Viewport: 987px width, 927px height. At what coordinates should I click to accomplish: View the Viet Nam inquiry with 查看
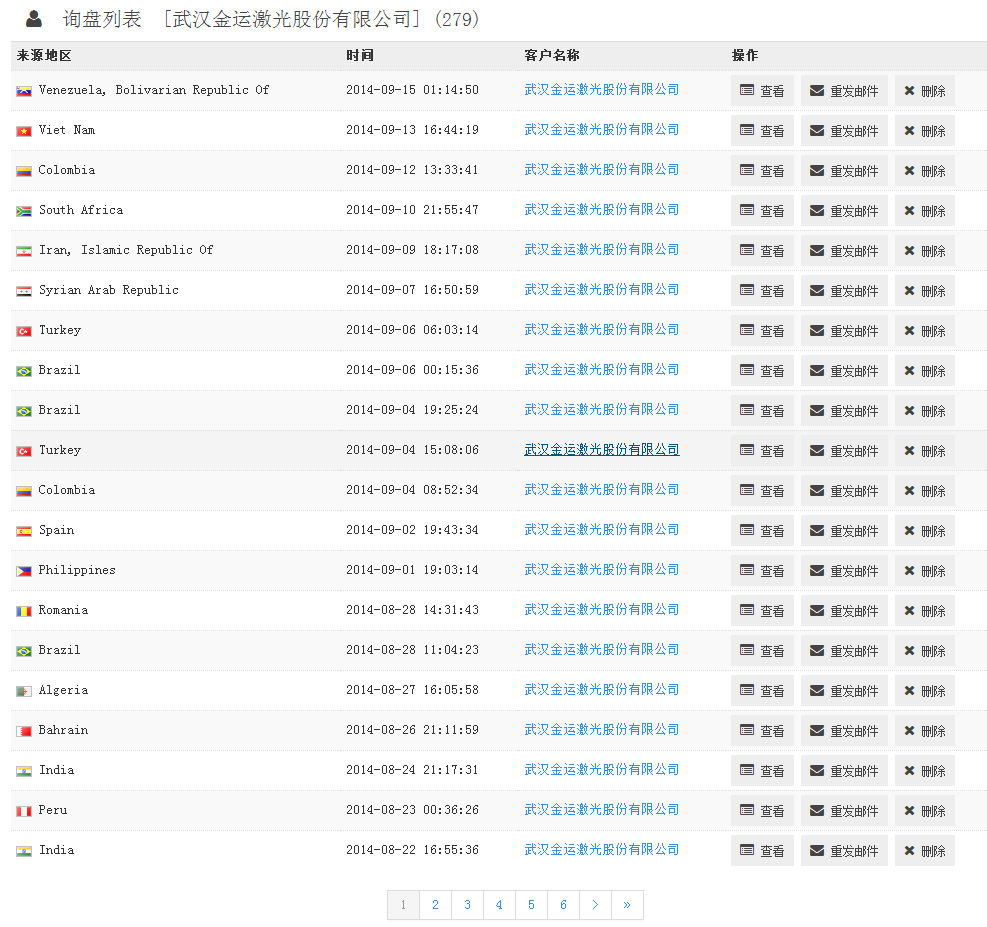pyautogui.click(x=762, y=131)
